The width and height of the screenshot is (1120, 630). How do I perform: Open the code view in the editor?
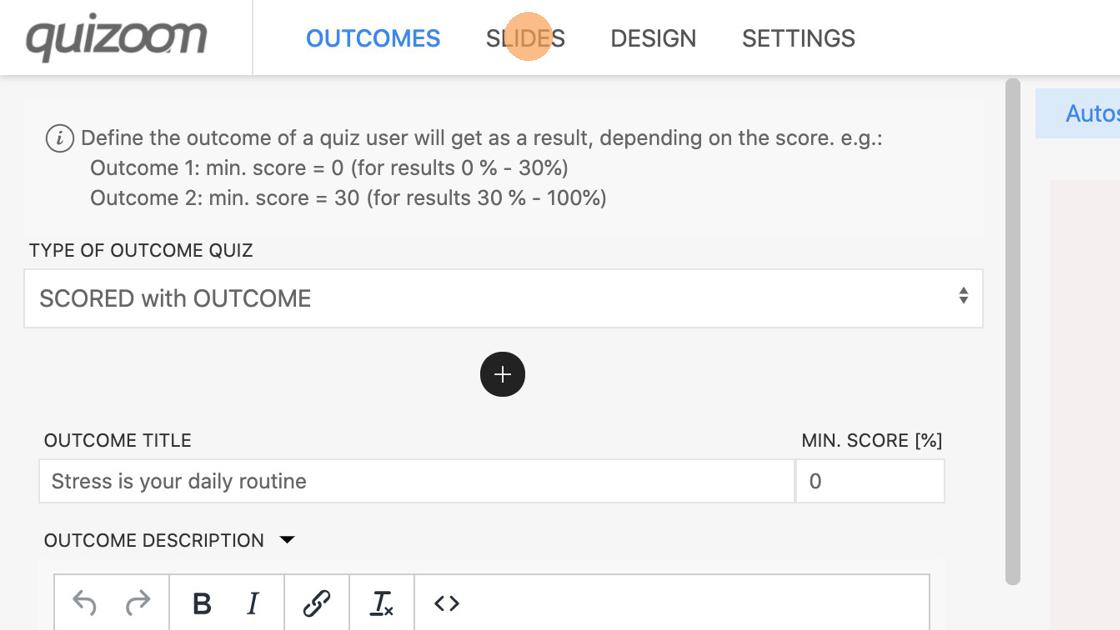446,603
